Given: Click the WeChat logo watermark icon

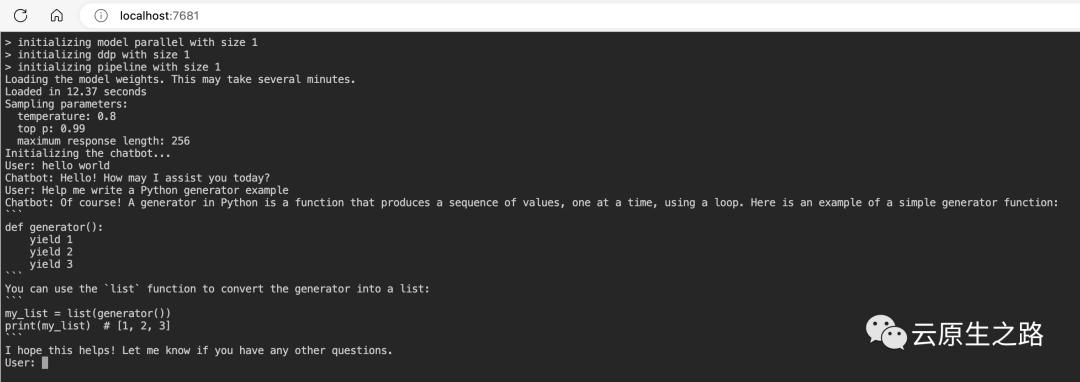Looking at the screenshot, I should coord(886,332).
